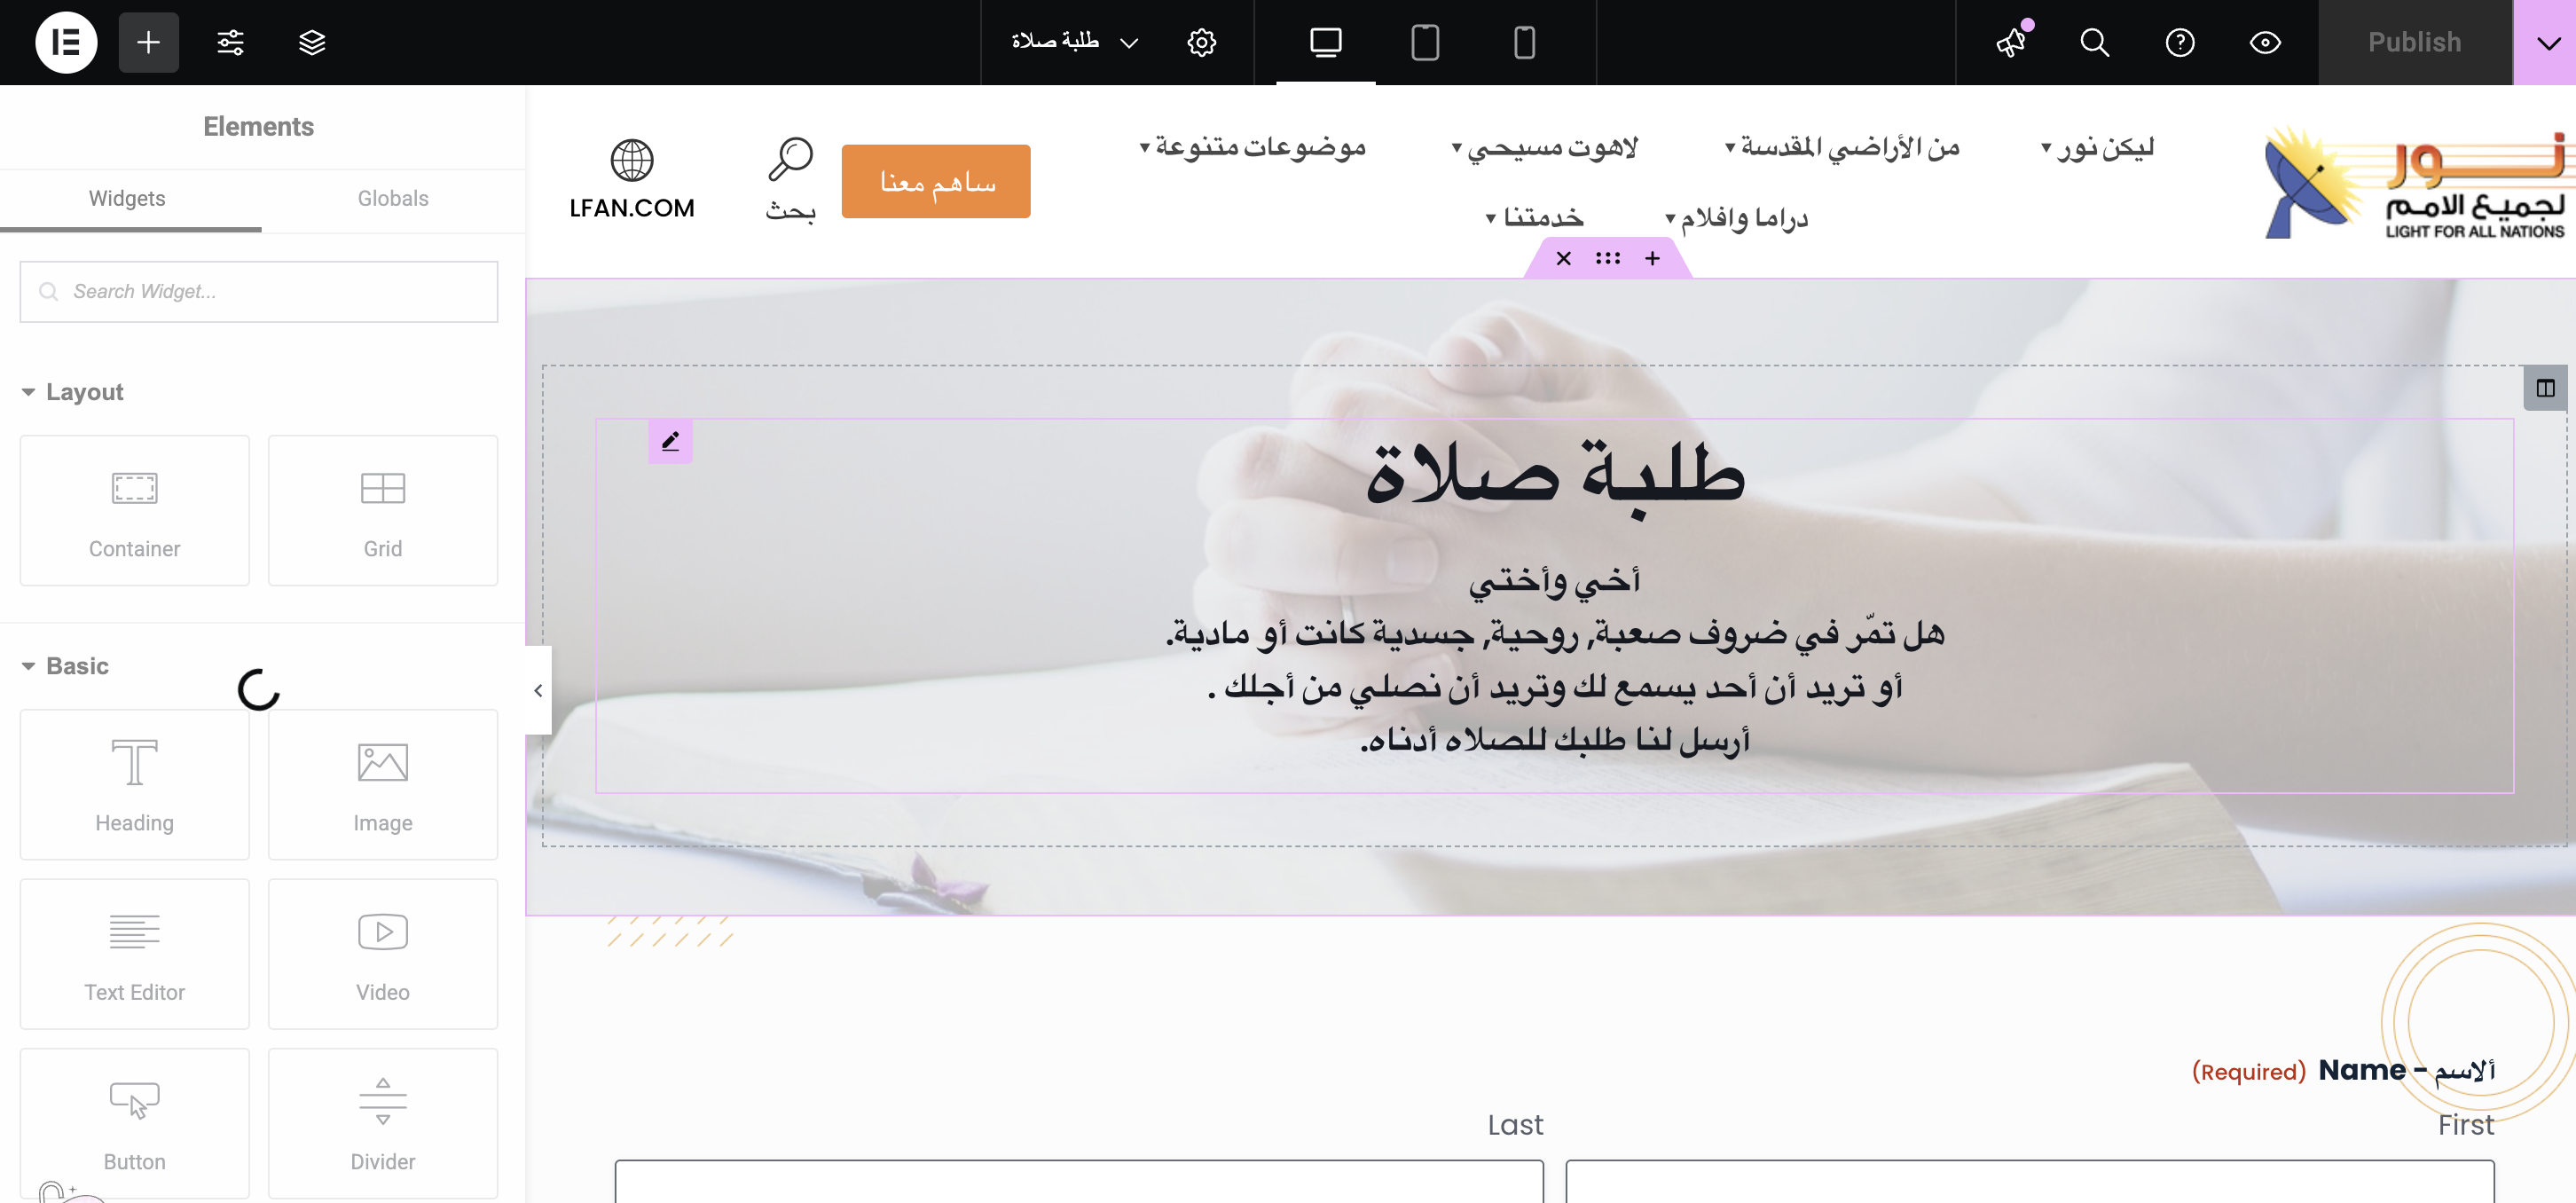Image resolution: width=2576 pixels, height=1203 pixels.
Task: Toggle preview changes eye icon
Action: (2265, 42)
